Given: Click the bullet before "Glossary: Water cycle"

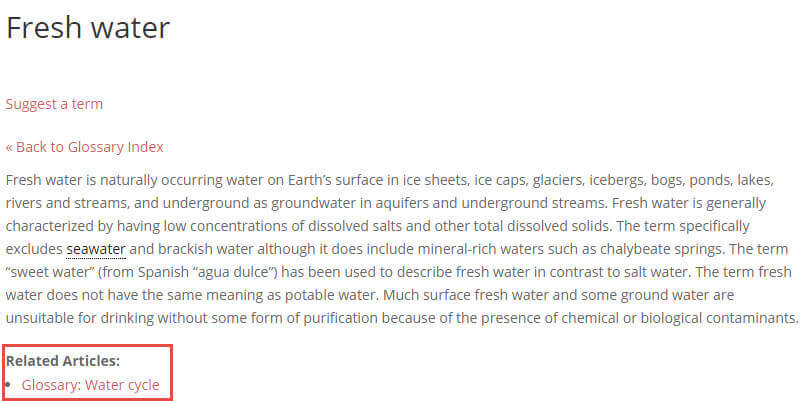Looking at the screenshot, I should [x=9, y=384].
